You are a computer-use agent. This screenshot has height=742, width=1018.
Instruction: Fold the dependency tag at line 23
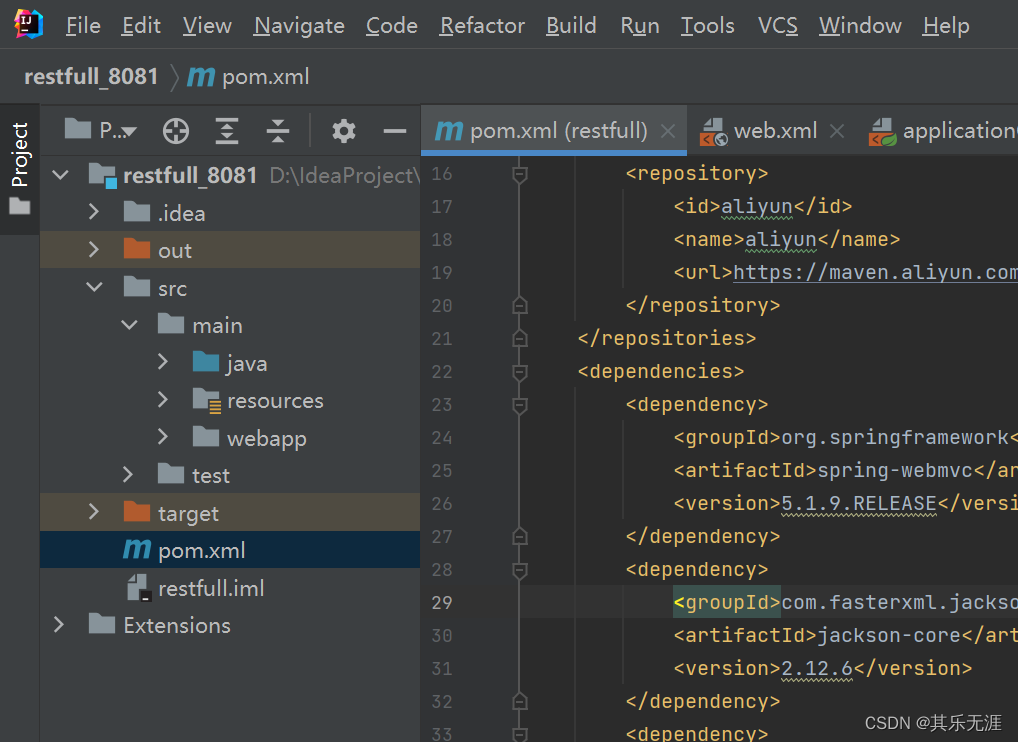(519, 405)
